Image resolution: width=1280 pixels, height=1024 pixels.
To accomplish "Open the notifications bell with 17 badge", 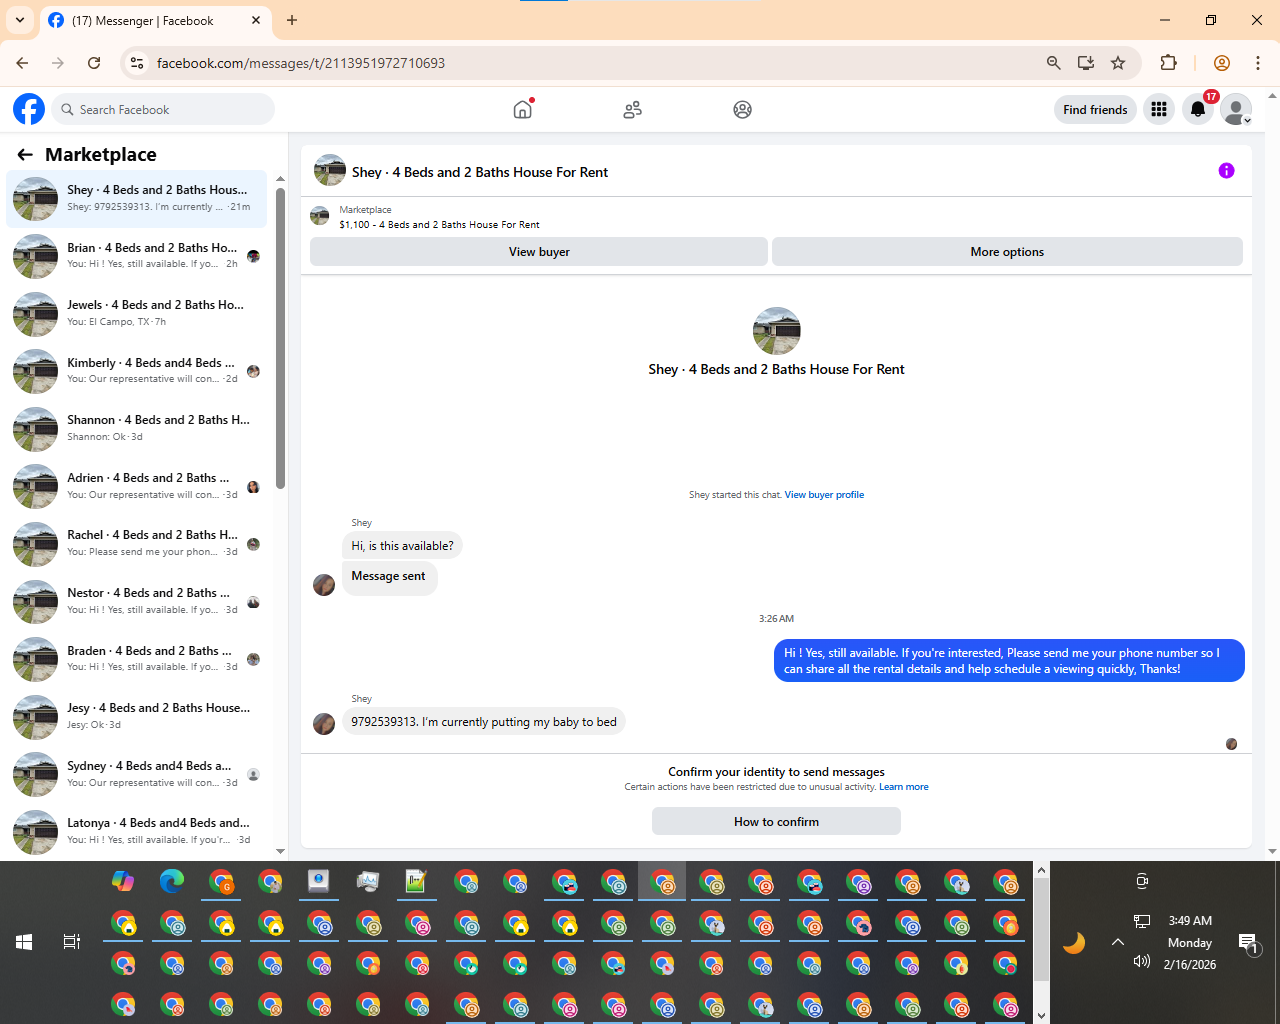I will point(1198,110).
